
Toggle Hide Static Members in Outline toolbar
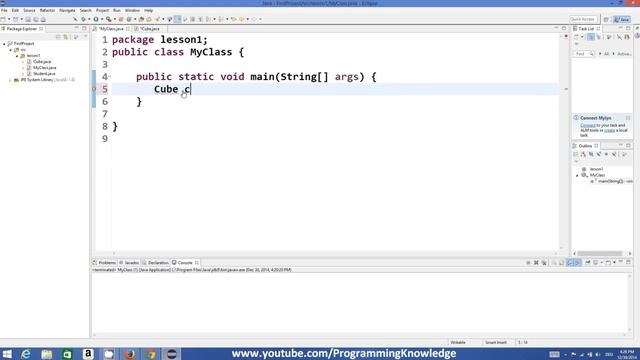pyautogui.click(x=599, y=154)
